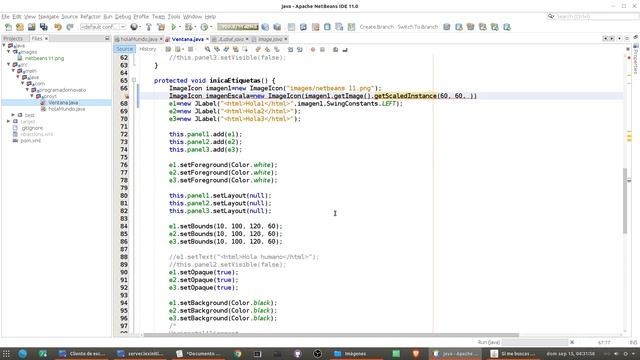Click the magnifier Find Selection editor icon
This screenshot has height=360, width=640.
point(207,49)
